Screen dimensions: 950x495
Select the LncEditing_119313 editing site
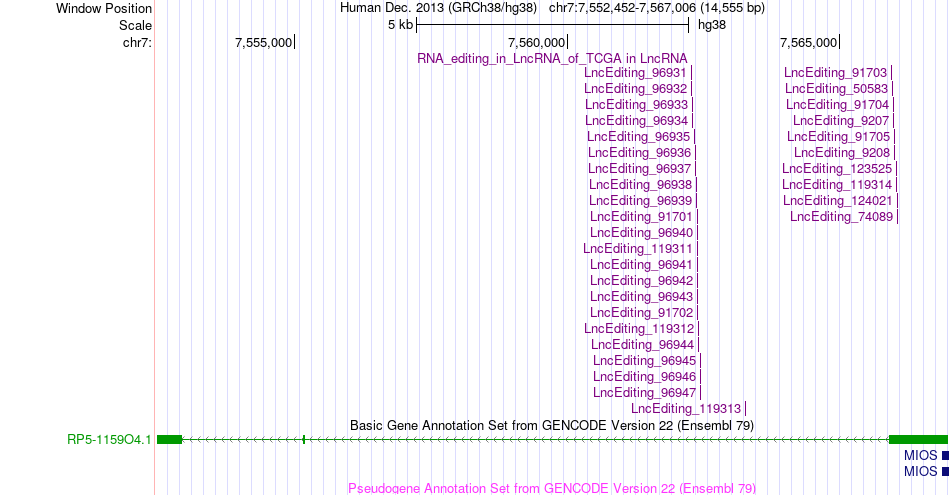pos(686,409)
